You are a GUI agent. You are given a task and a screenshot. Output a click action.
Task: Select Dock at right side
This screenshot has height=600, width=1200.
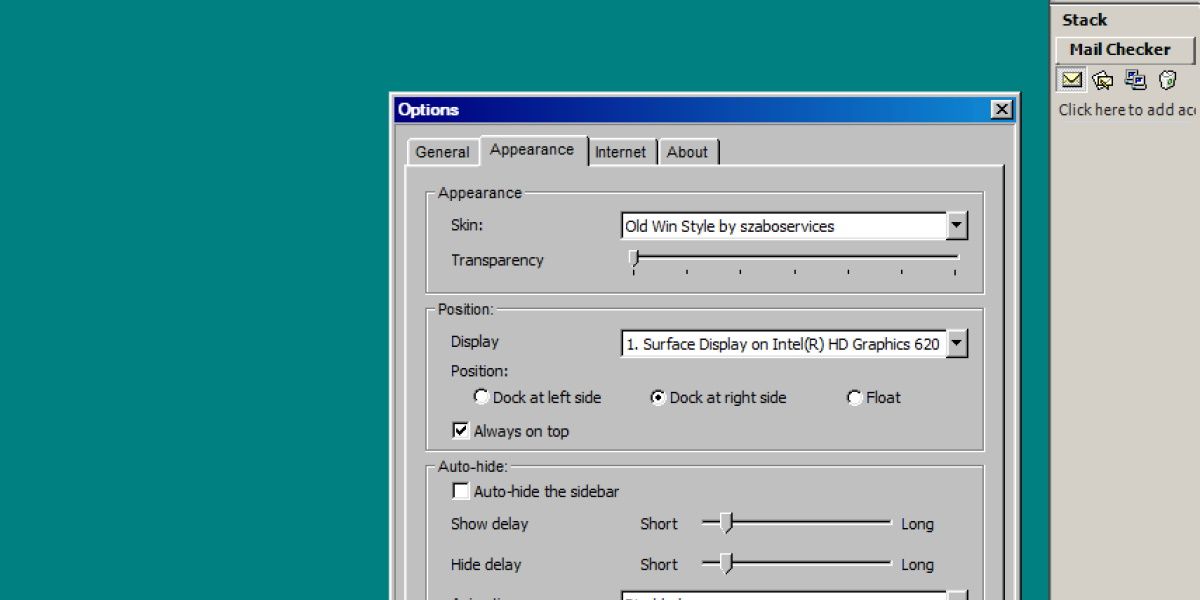[x=657, y=397]
